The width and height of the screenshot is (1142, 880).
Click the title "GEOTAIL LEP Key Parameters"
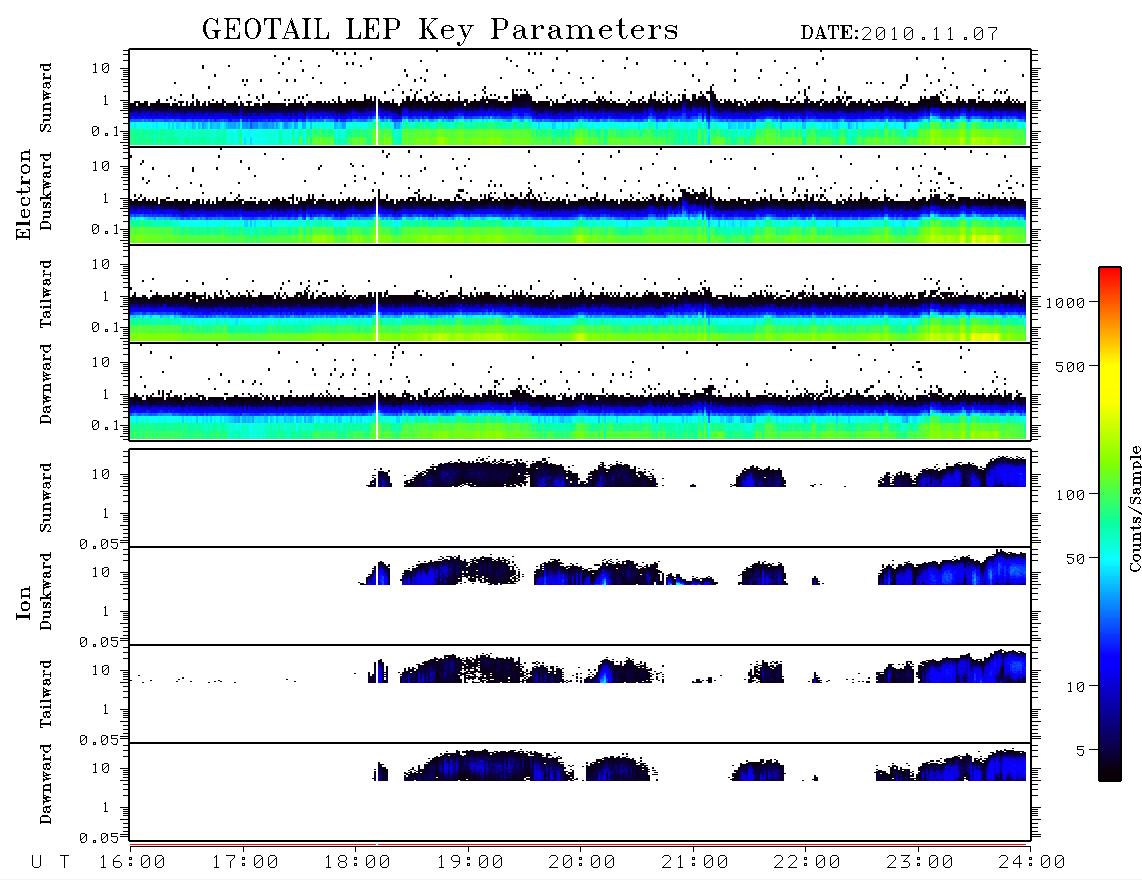coord(440,30)
